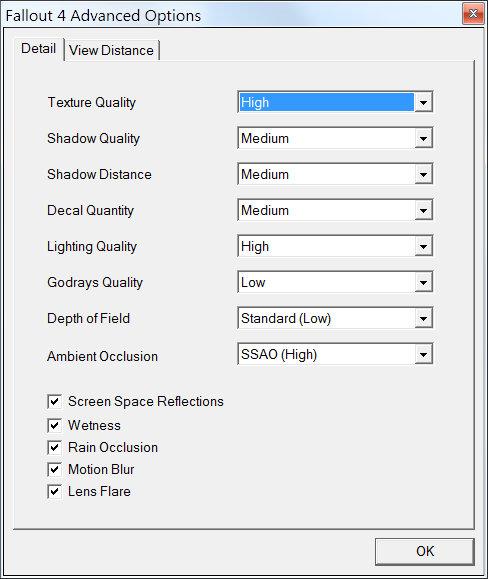The width and height of the screenshot is (488, 579).
Task: Expand Godrays Quality dropdown arrow
Action: click(x=423, y=282)
